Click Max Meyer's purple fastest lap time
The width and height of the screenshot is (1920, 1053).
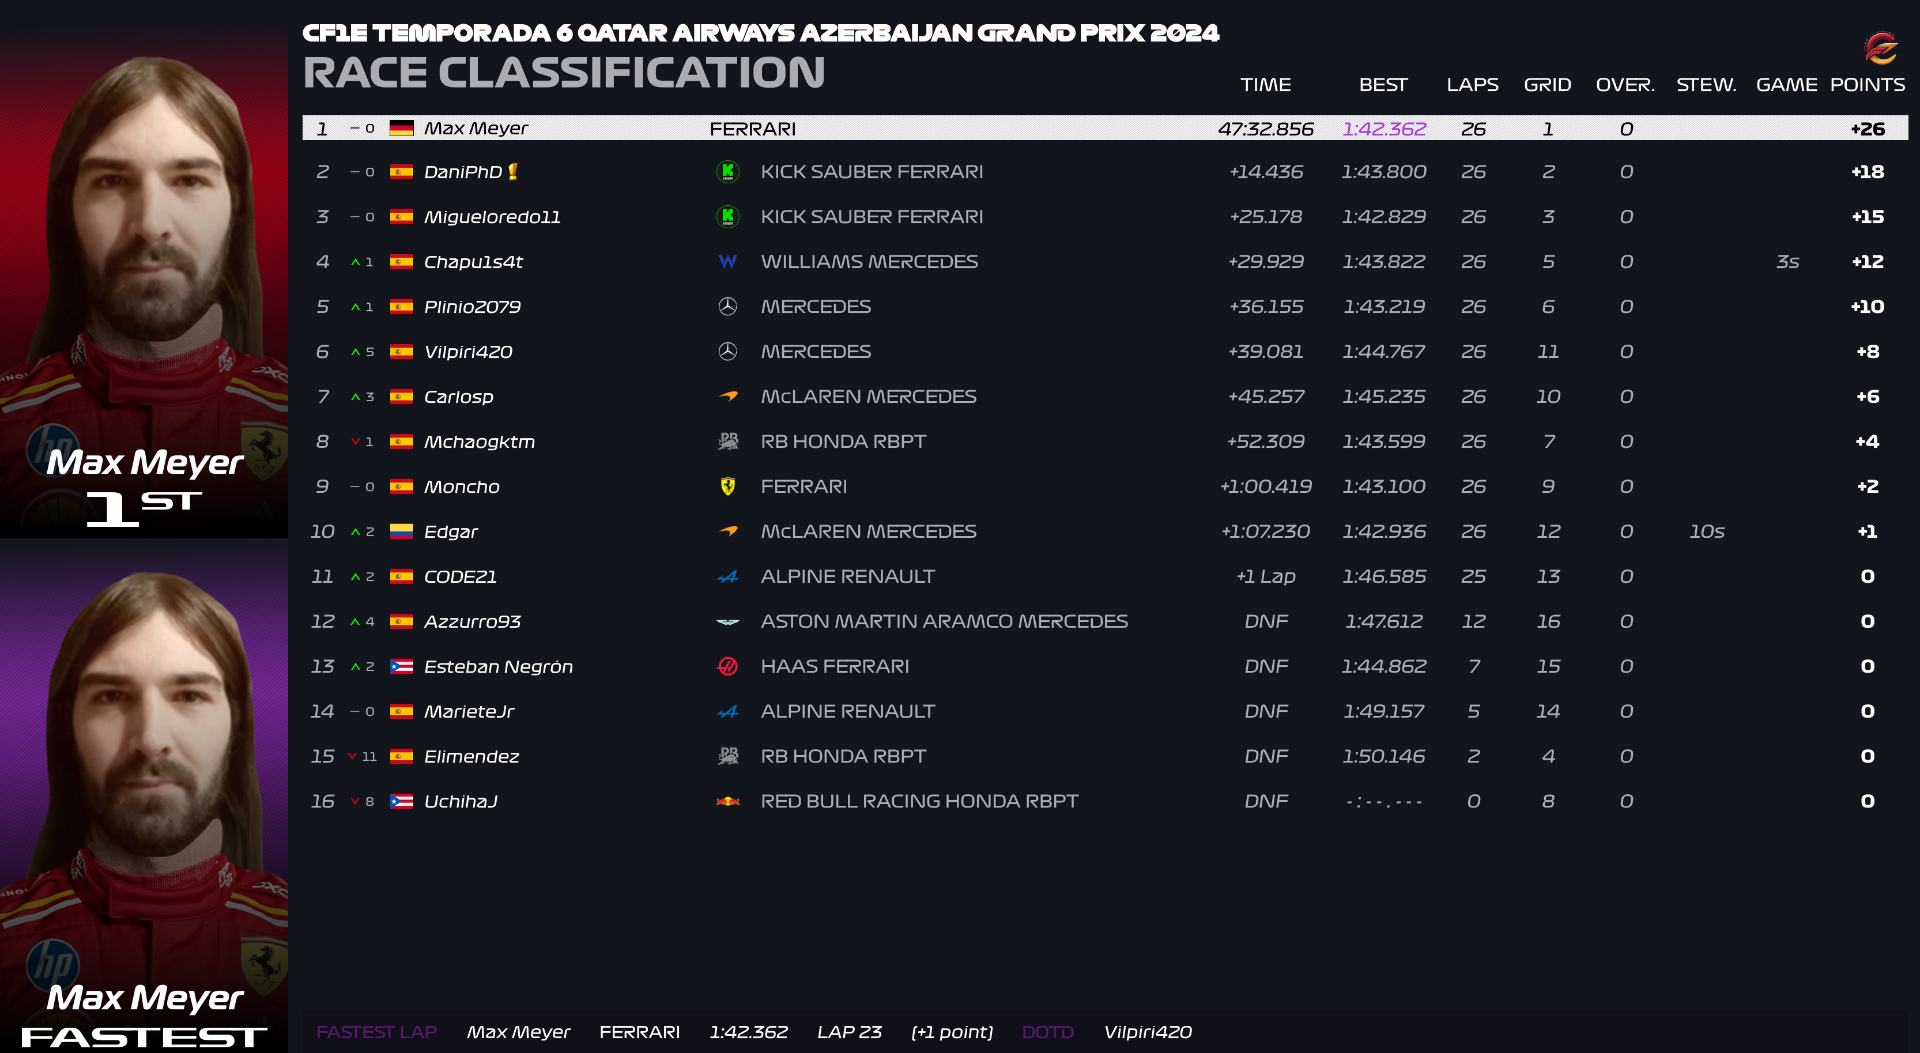tap(1384, 129)
